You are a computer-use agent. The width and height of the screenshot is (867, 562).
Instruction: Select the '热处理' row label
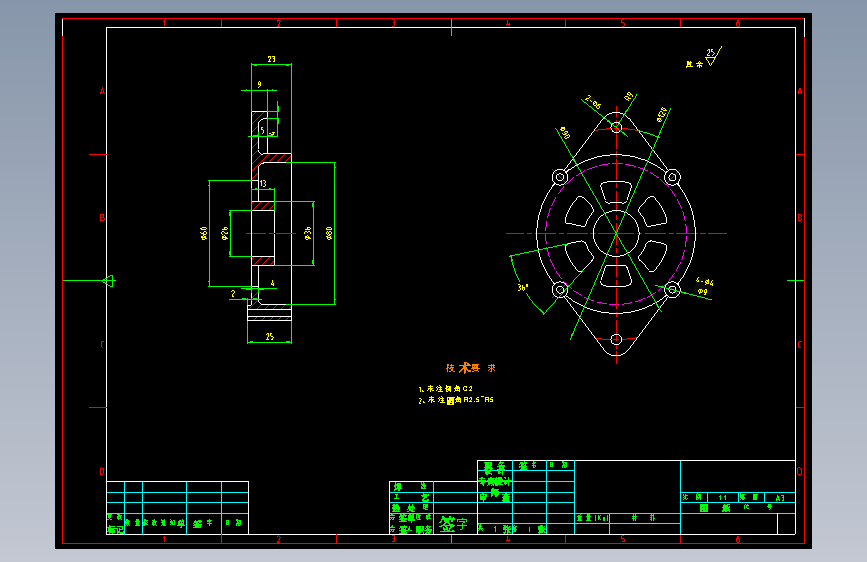tap(411, 508)
